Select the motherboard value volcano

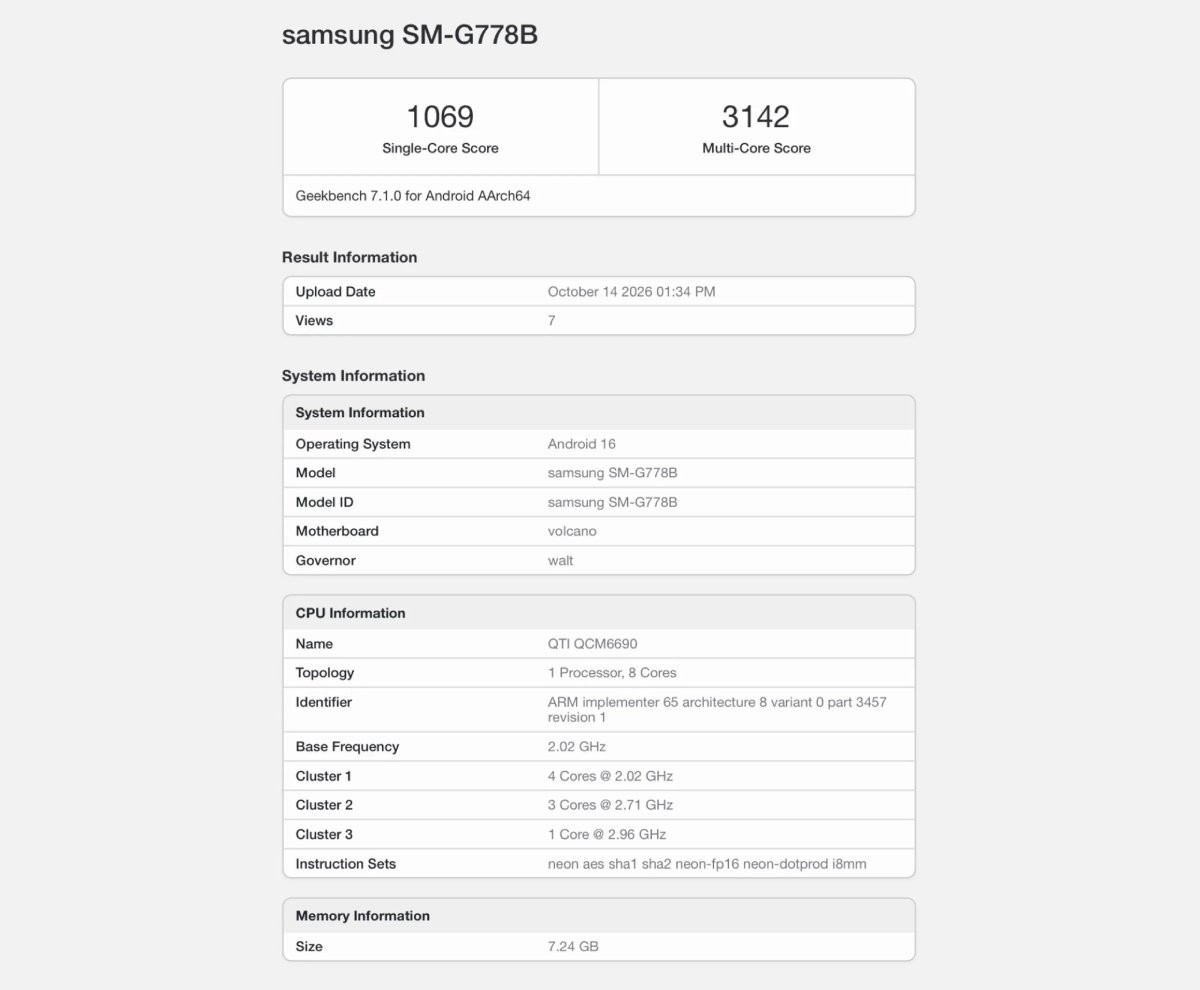point(572,531)
